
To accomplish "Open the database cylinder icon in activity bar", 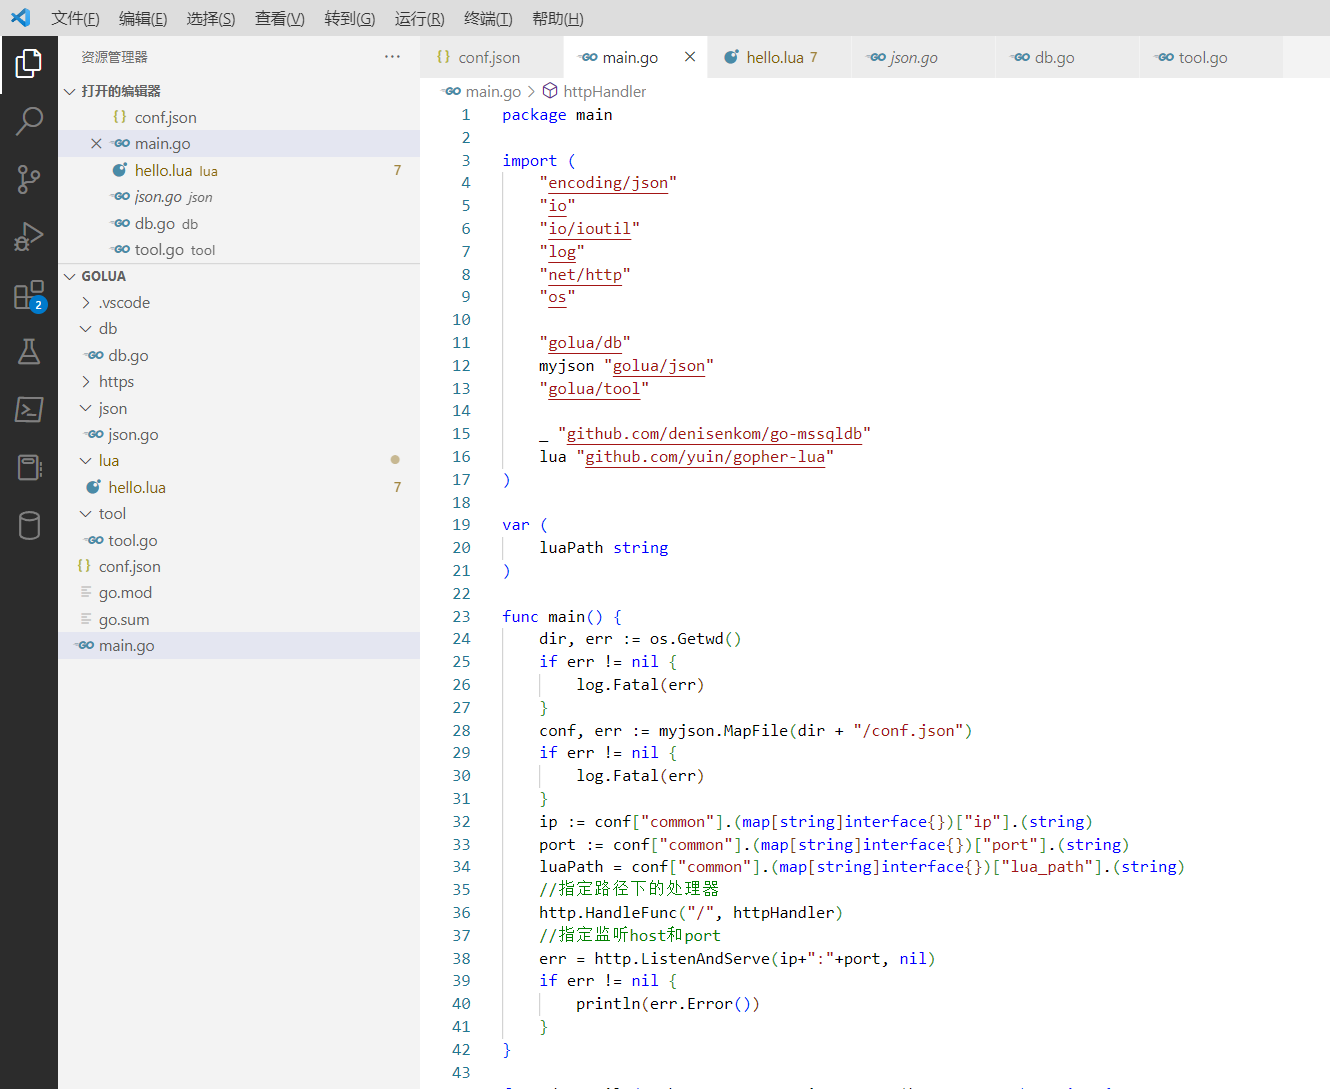I will 29,526.
